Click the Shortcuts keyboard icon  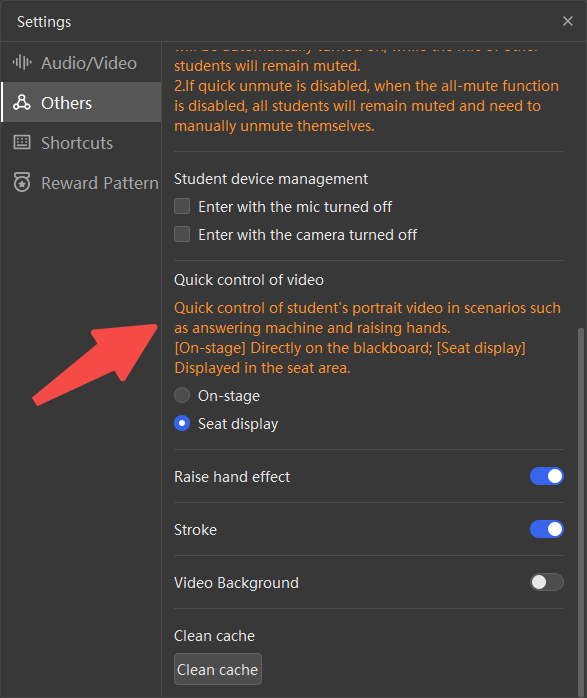coord(22,142)
